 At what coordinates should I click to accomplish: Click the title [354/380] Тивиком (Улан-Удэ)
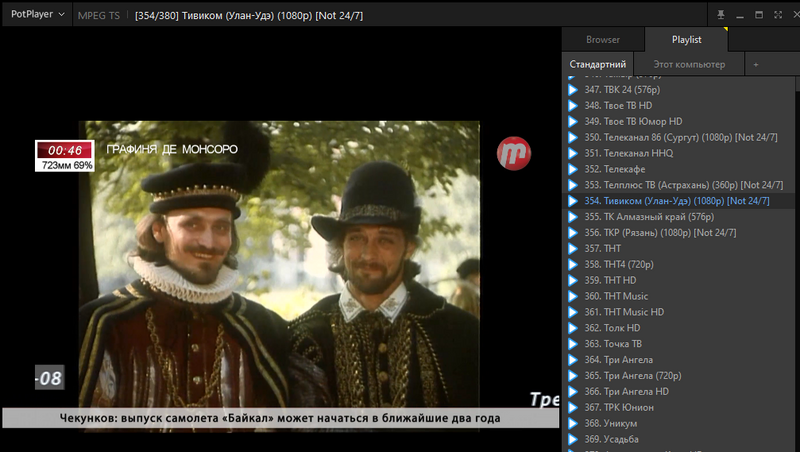pos(249,15)
